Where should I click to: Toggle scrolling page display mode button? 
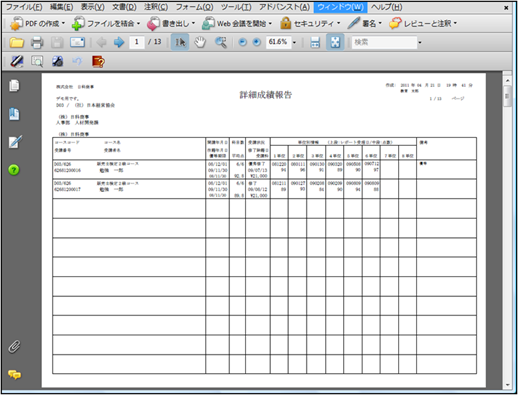click(x=315, y=42)
